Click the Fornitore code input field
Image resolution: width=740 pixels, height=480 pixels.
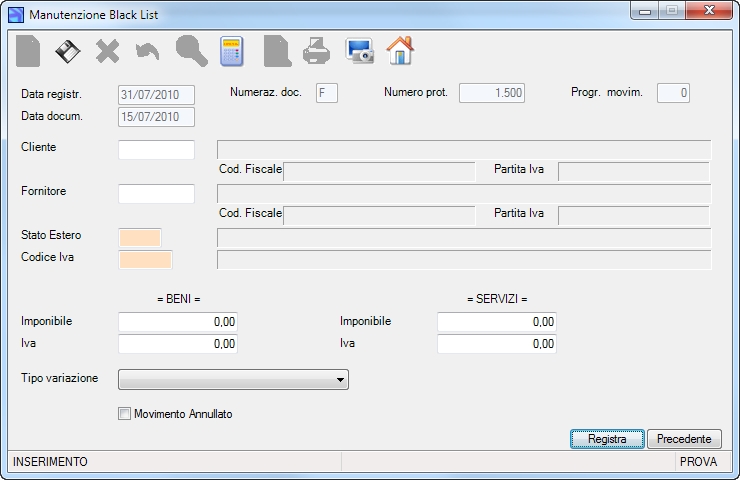pos(156,194)
